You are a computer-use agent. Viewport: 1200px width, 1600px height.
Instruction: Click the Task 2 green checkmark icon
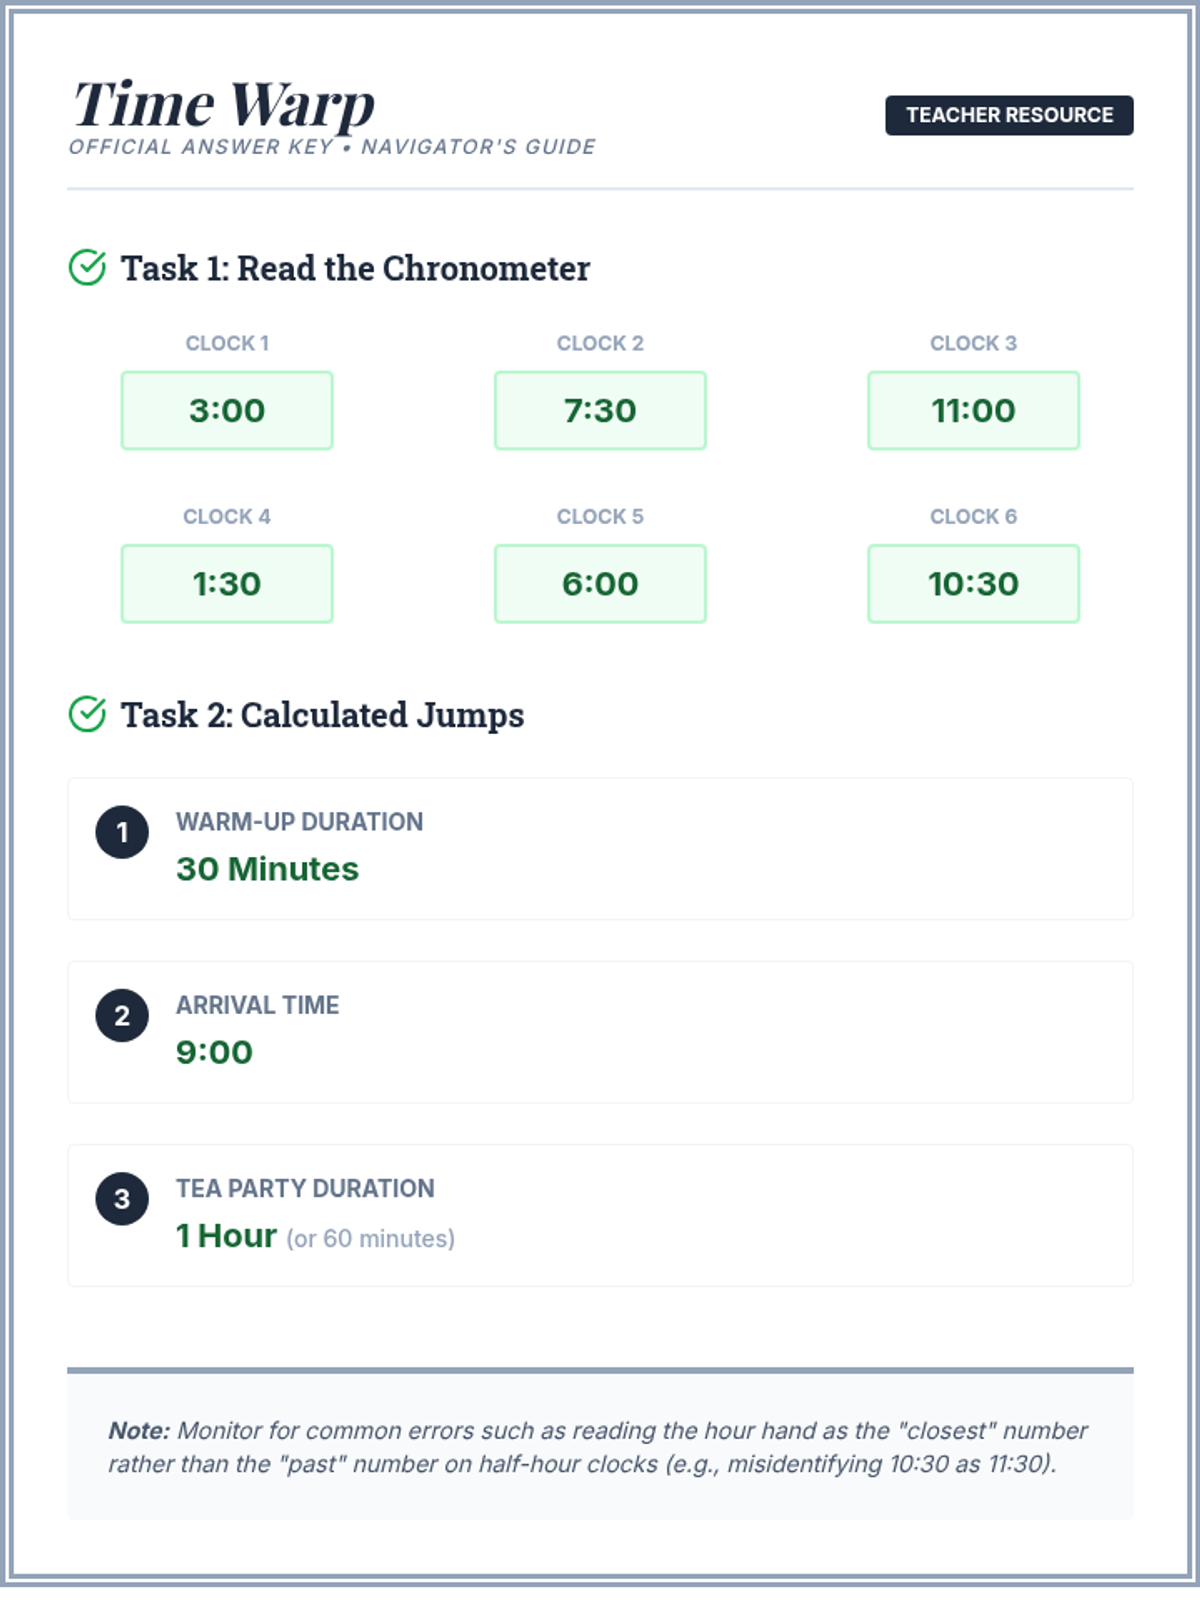point(87,714)
